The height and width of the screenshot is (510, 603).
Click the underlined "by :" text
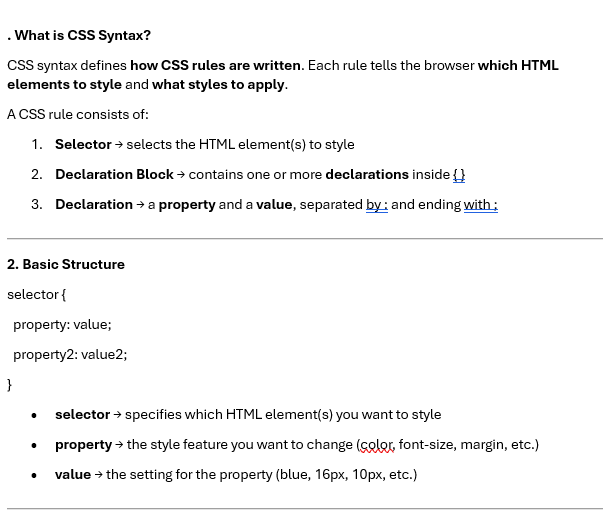[376, 205]
